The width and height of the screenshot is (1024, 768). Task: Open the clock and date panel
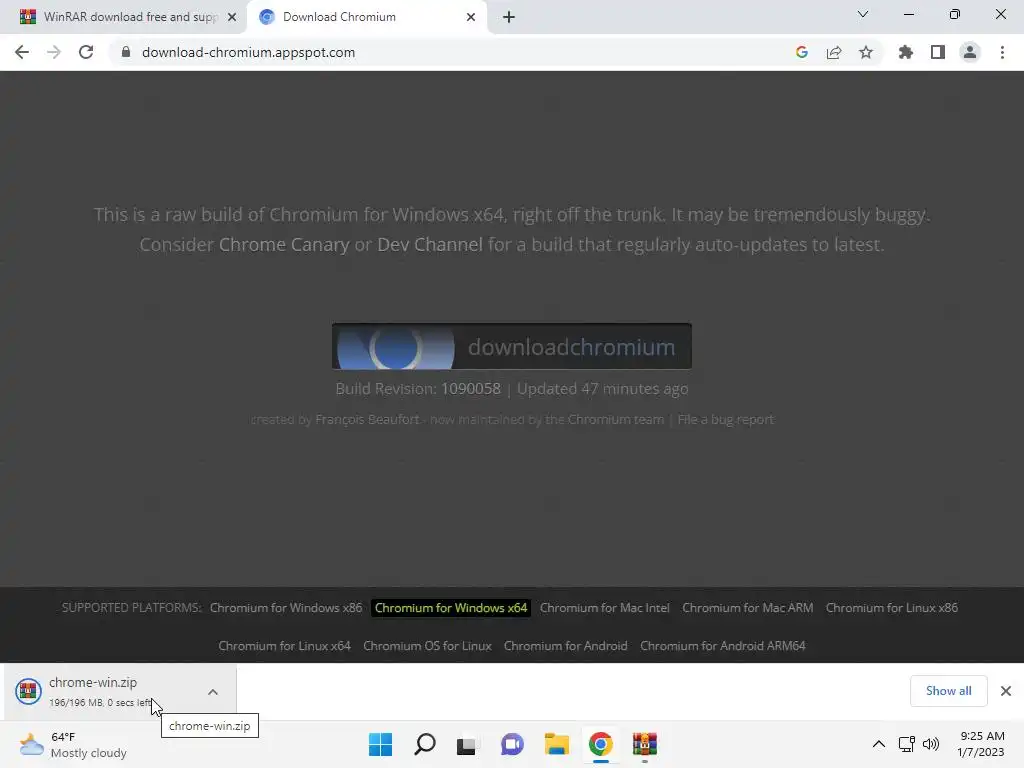pyautogui.click(x=982, y=744)
